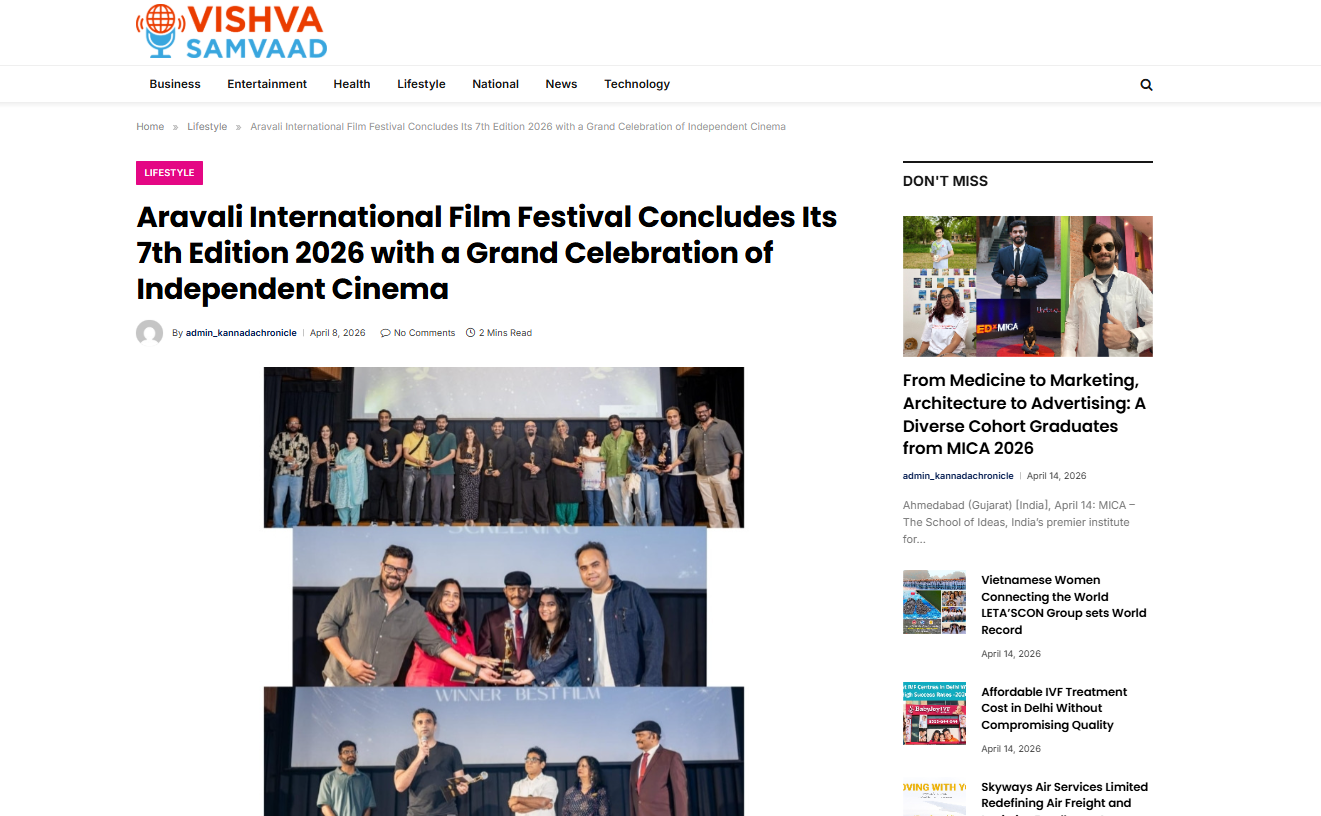Select Lifestyle in the navigation bar

coord(421,84)
